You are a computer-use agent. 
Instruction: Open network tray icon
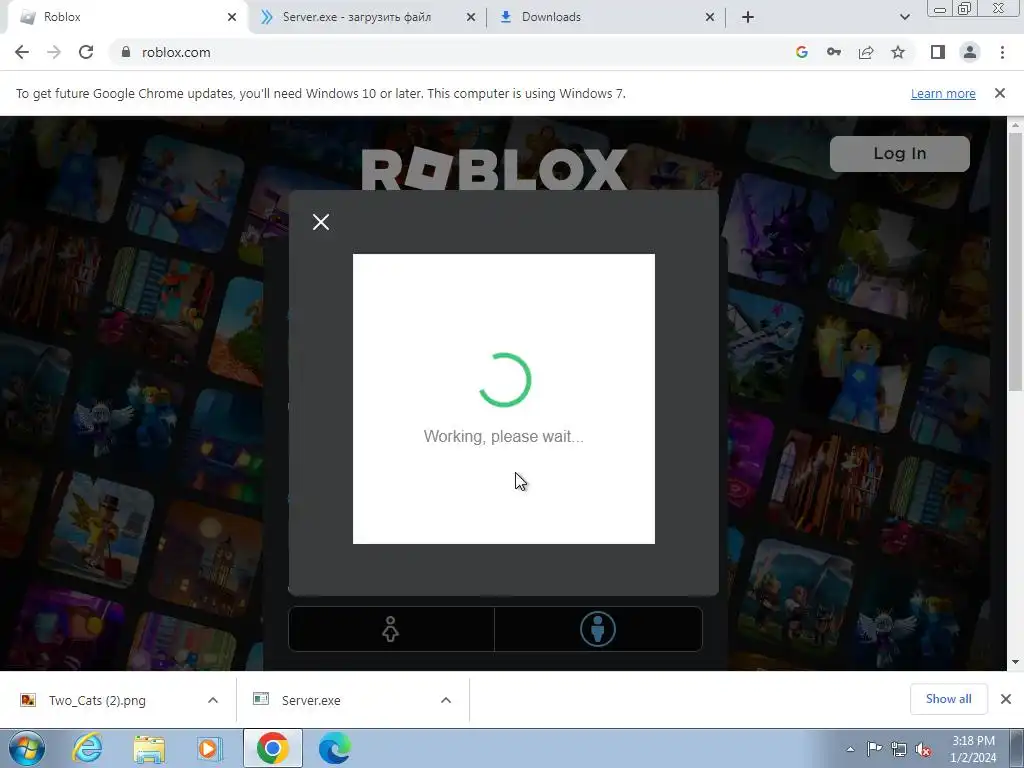899,749
